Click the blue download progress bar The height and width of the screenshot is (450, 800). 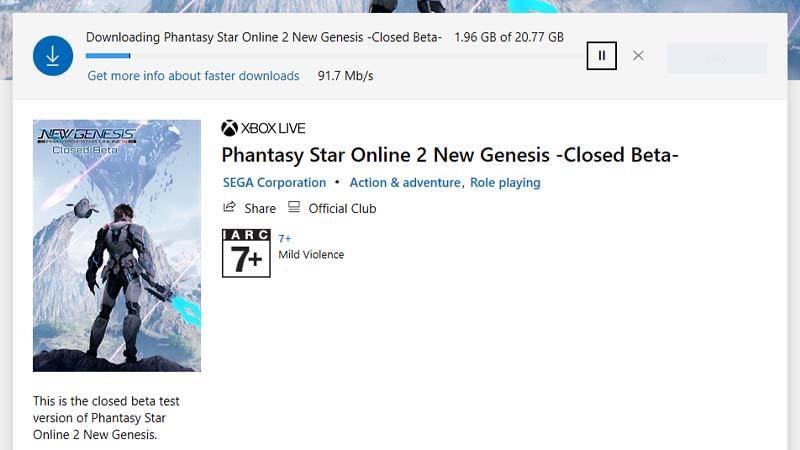pyautogui.click(x=108, y=56)
